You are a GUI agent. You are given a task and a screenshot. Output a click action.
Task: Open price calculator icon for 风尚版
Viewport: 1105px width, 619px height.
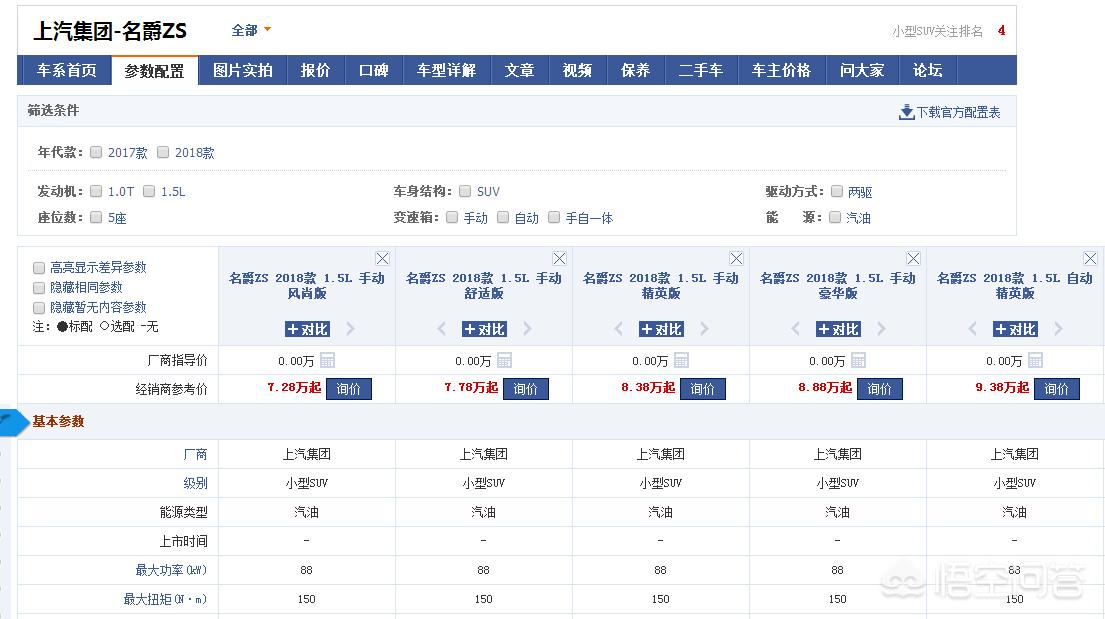[x=327, y=360]
